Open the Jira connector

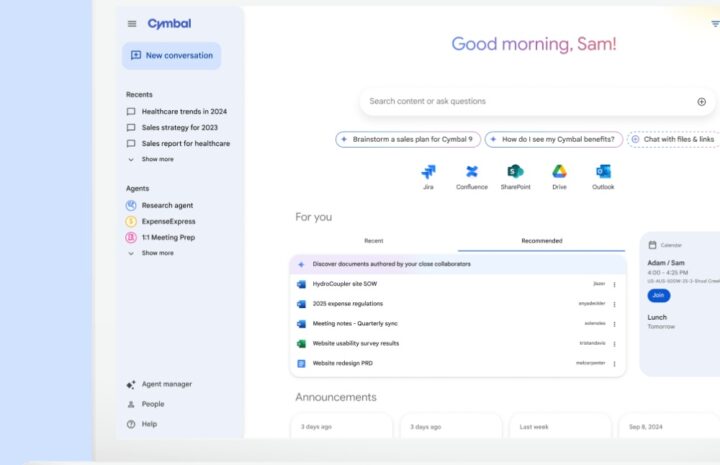point(428,177)
